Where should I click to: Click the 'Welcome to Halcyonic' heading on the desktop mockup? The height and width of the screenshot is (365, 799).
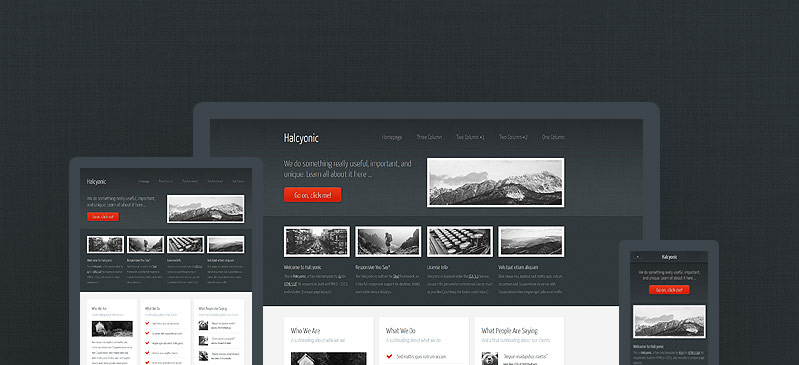click(x=303, y=267)
